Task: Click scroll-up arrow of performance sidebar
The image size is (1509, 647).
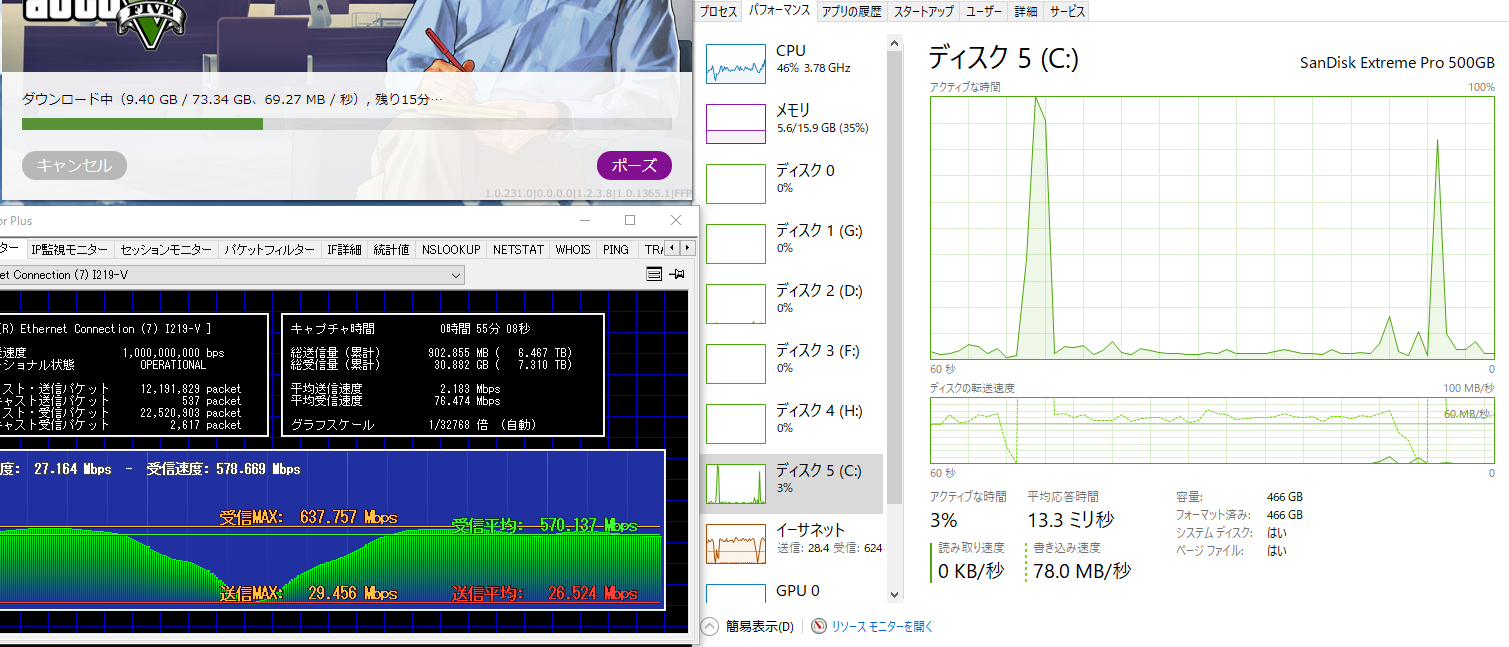Action: click(x=894, y=44)
